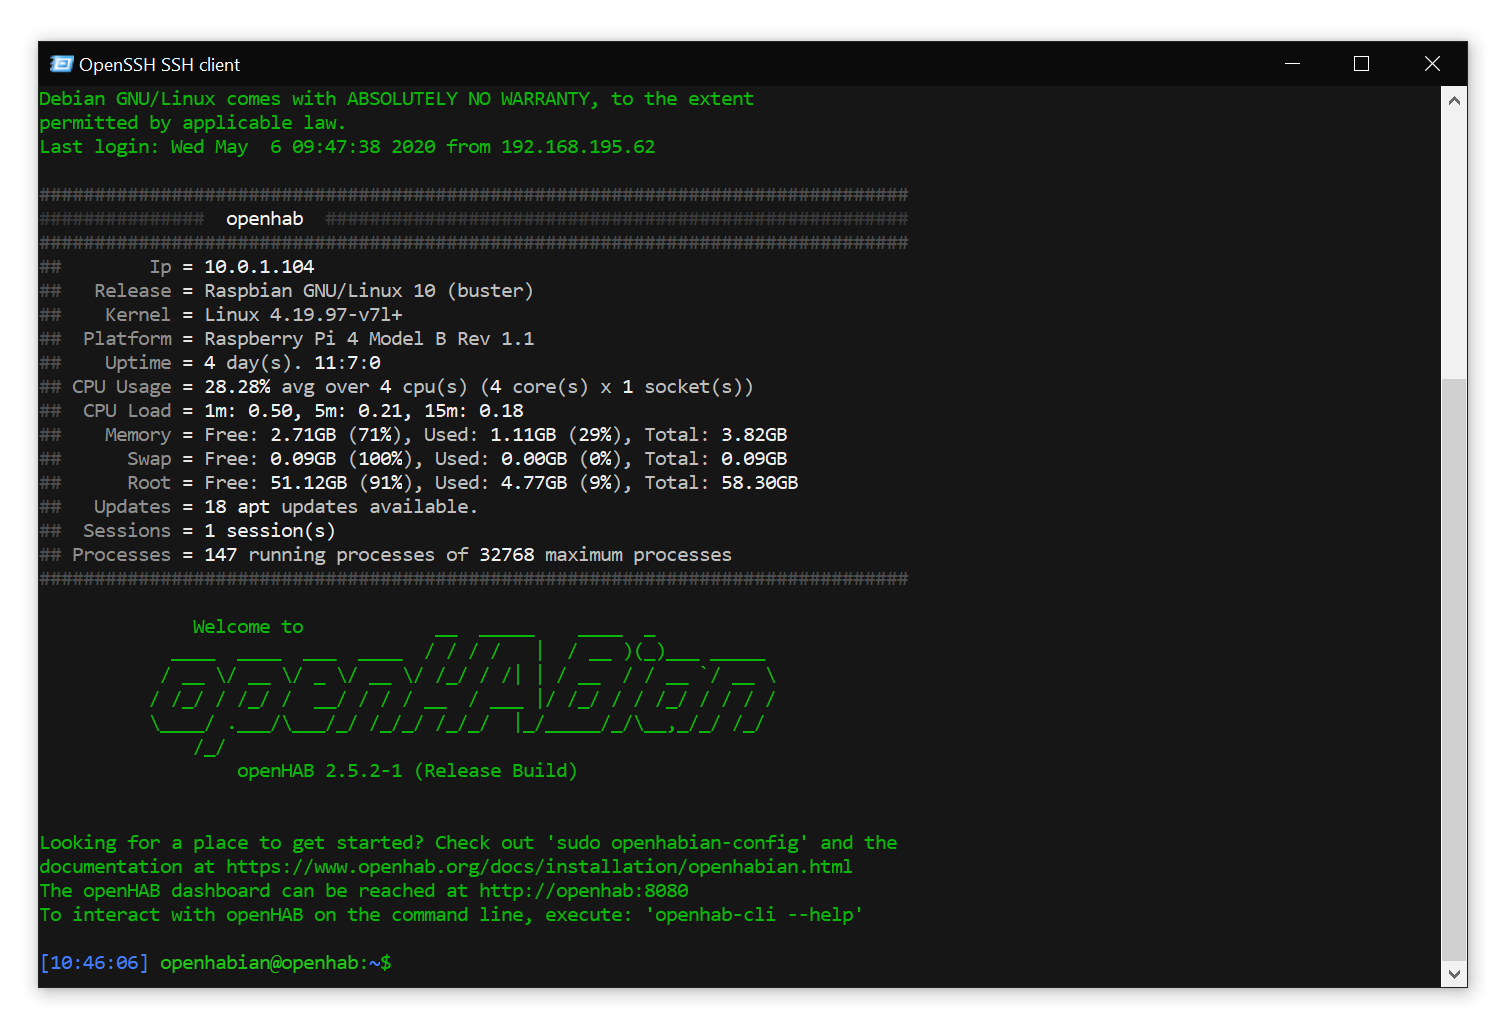Click the scrollbar down arrow

point(1454,973)
